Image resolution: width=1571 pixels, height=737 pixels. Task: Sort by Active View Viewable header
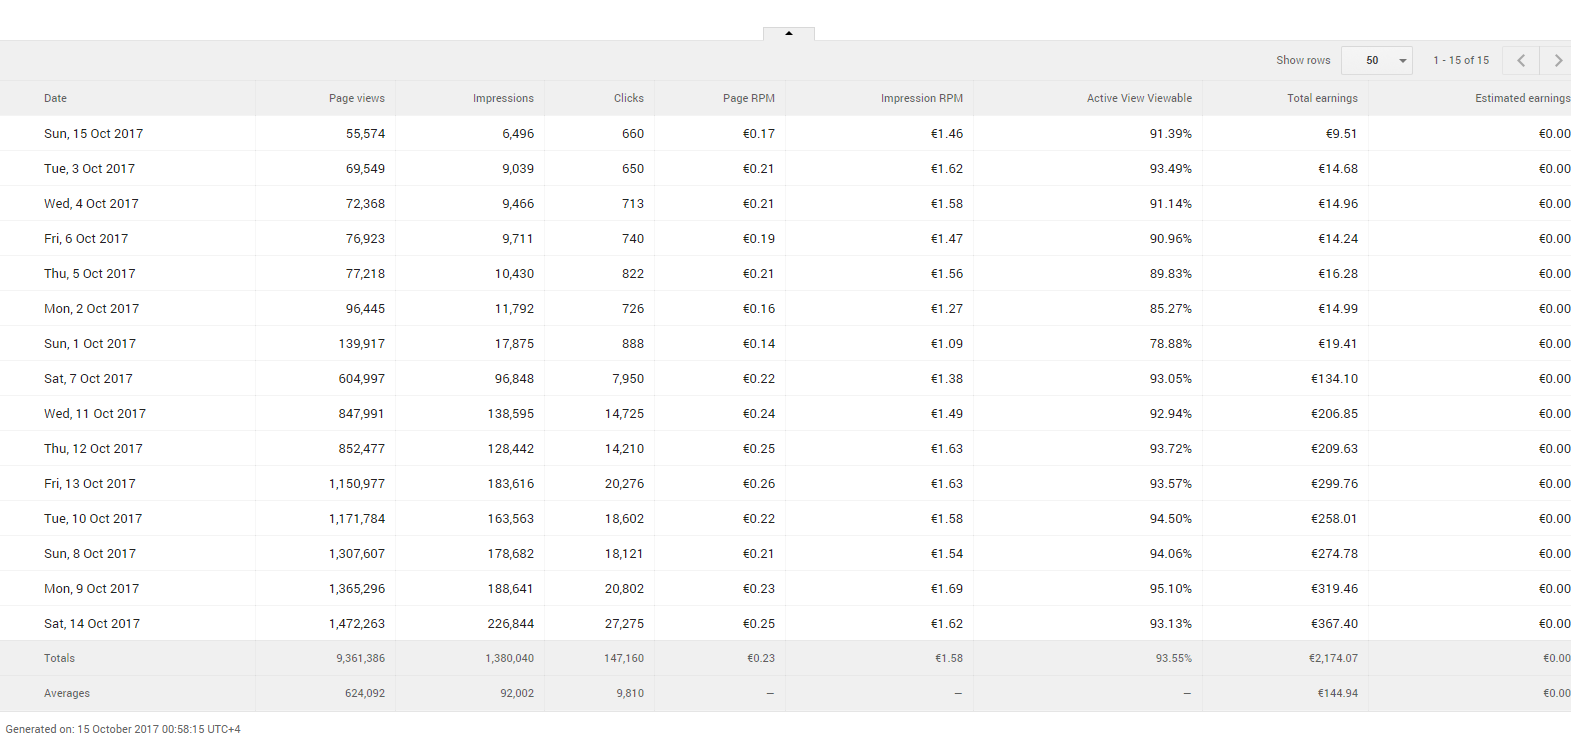click(x=1139, y=98)
